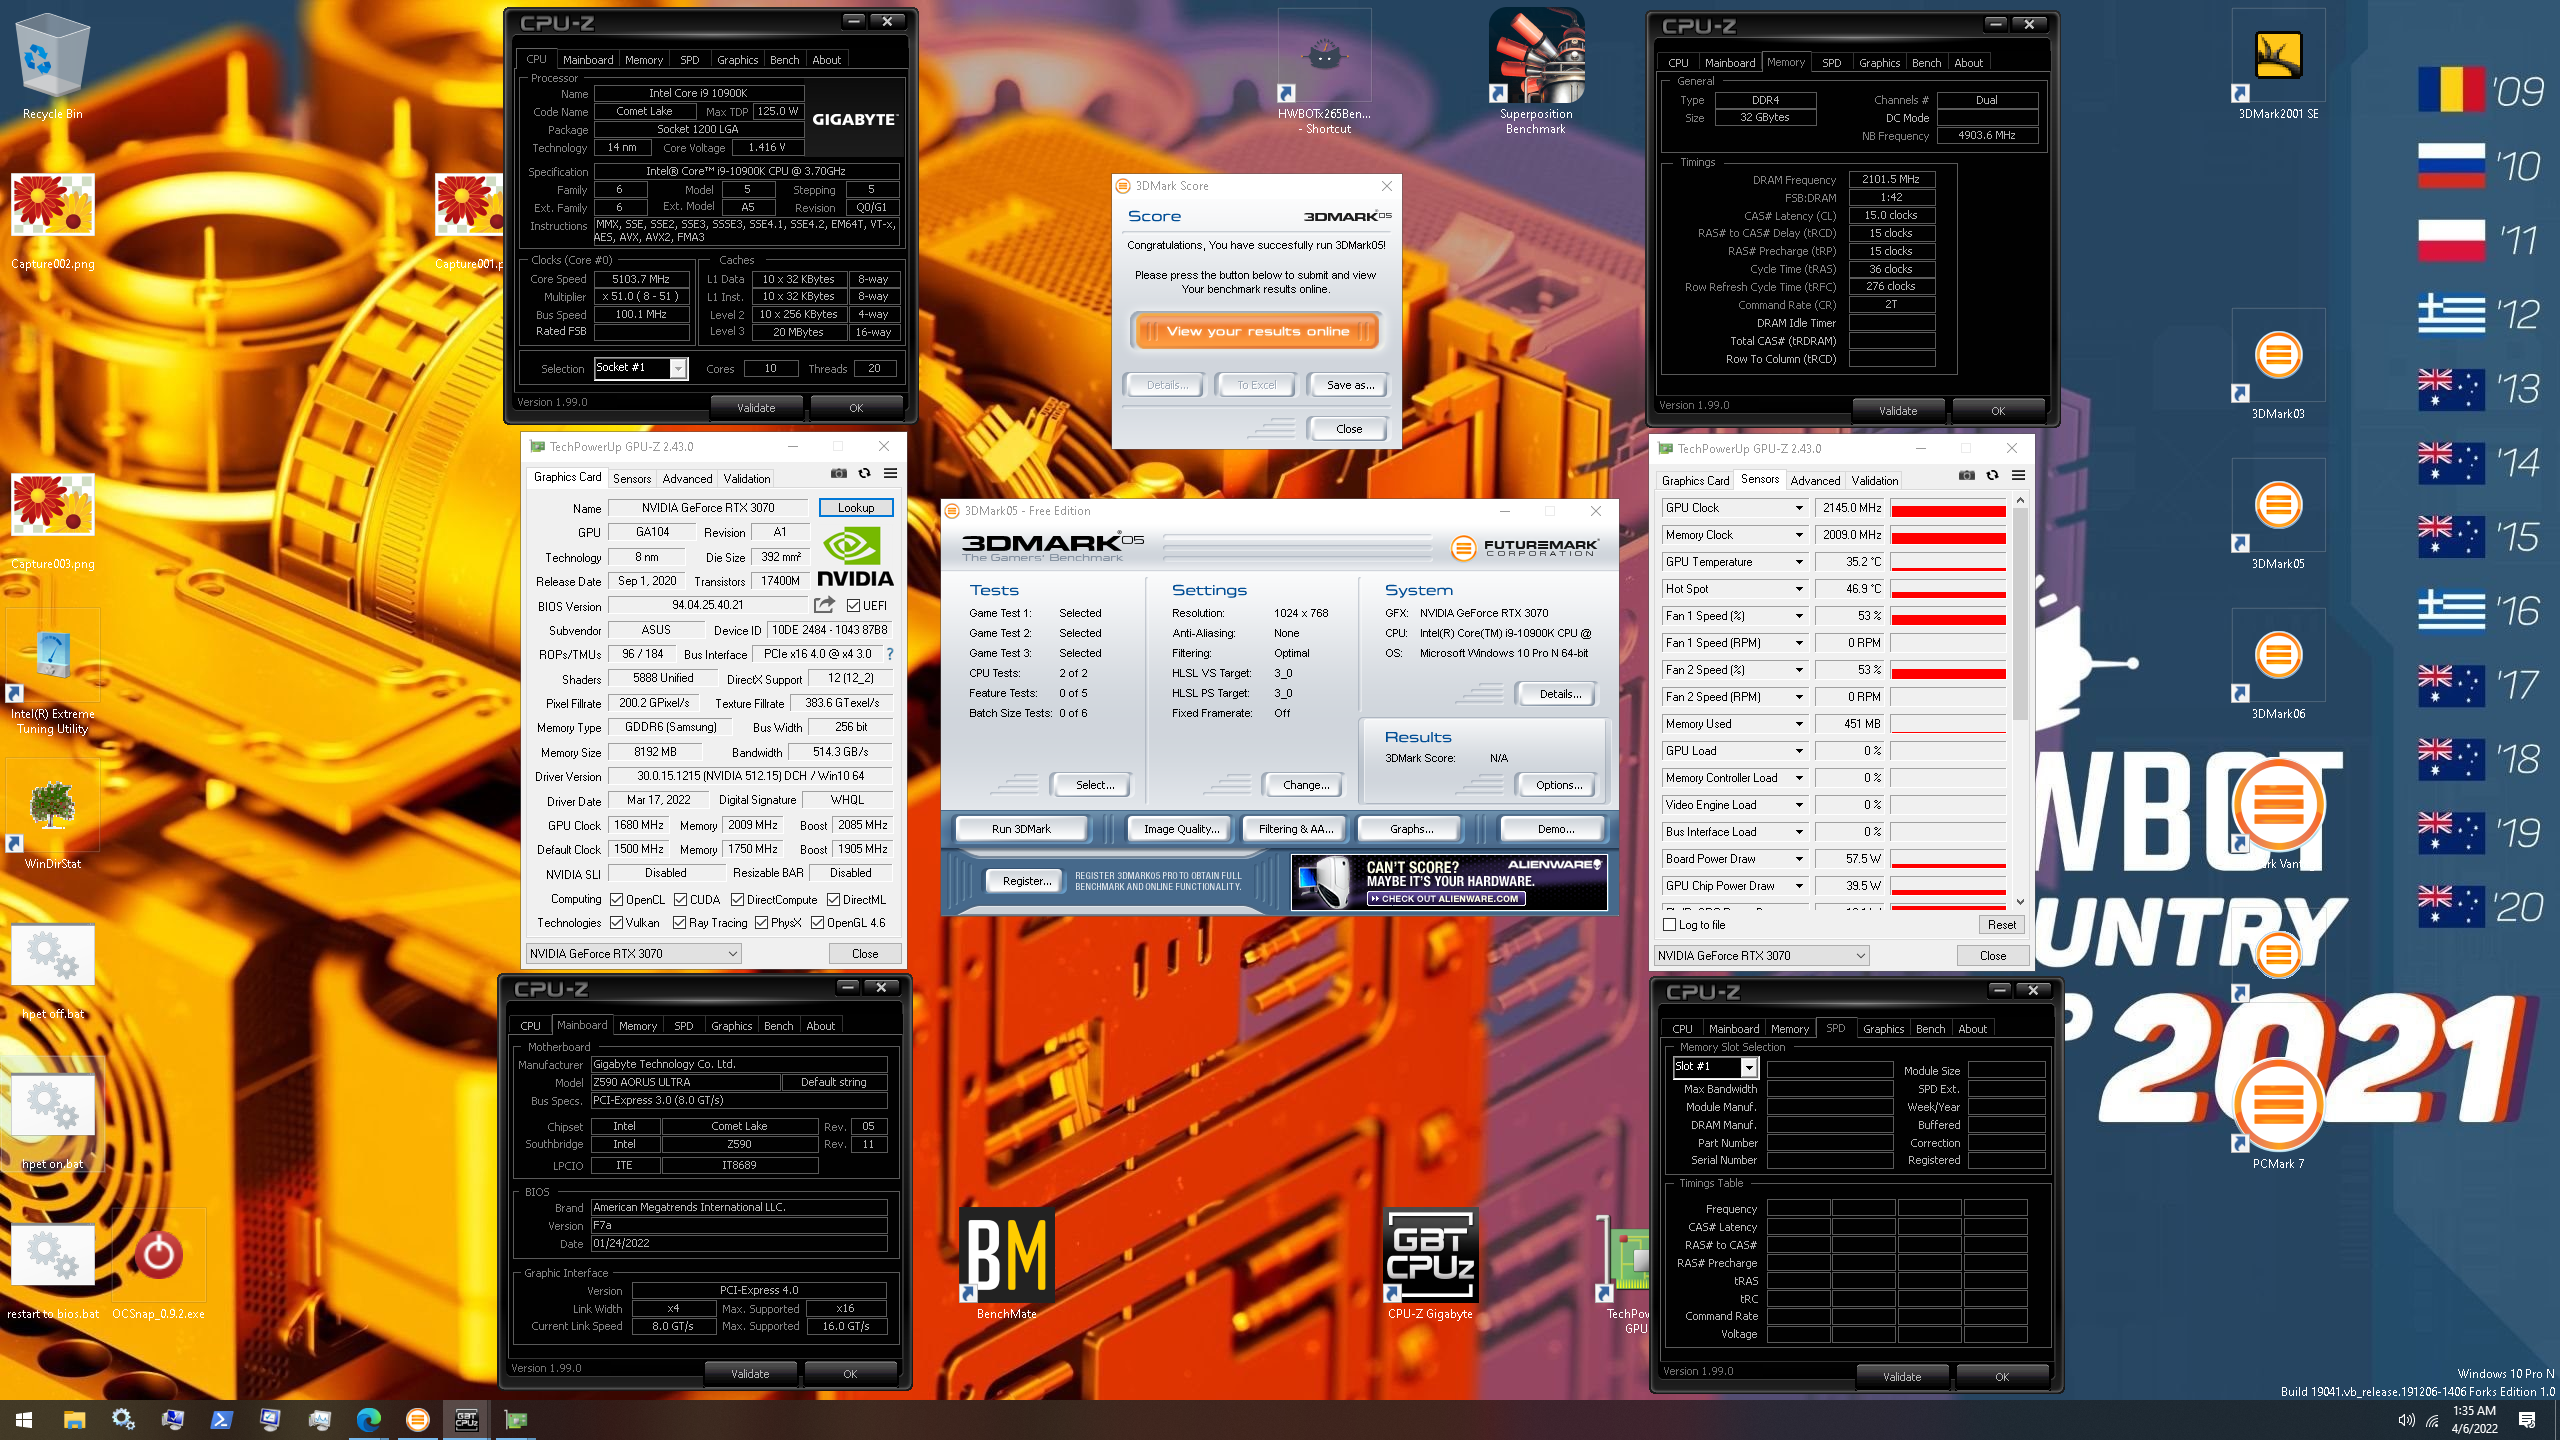Toggle the Vulkan checkbox

click(x=617, y=923)
